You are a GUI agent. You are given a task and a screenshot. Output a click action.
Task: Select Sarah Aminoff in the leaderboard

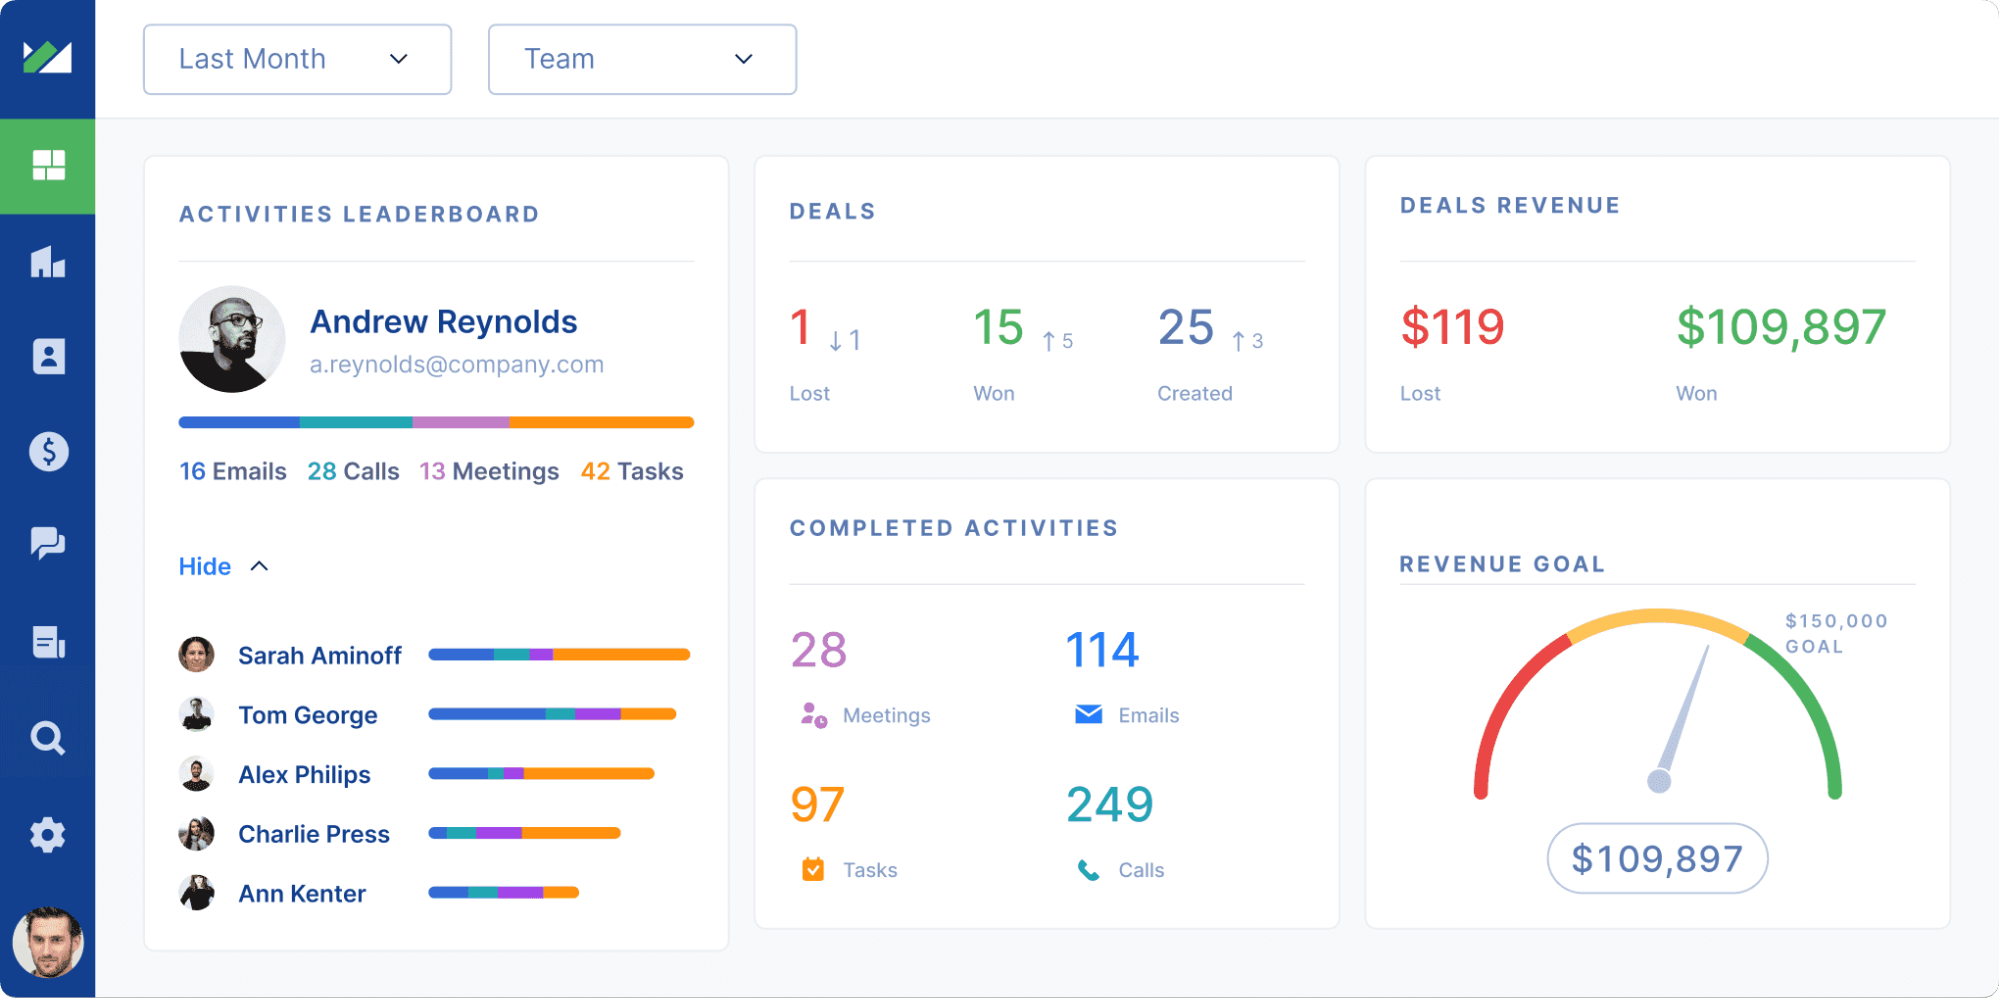(319, 656)
